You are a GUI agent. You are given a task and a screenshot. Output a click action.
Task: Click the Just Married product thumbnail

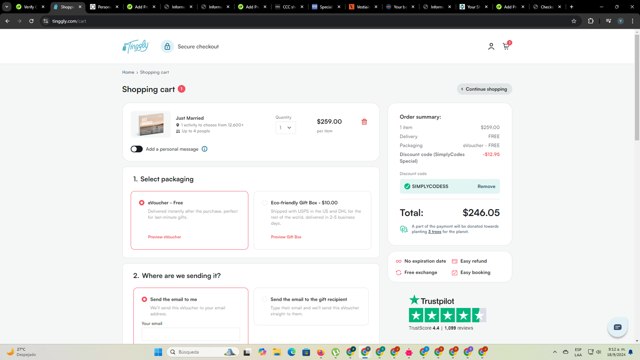[151, 124]
